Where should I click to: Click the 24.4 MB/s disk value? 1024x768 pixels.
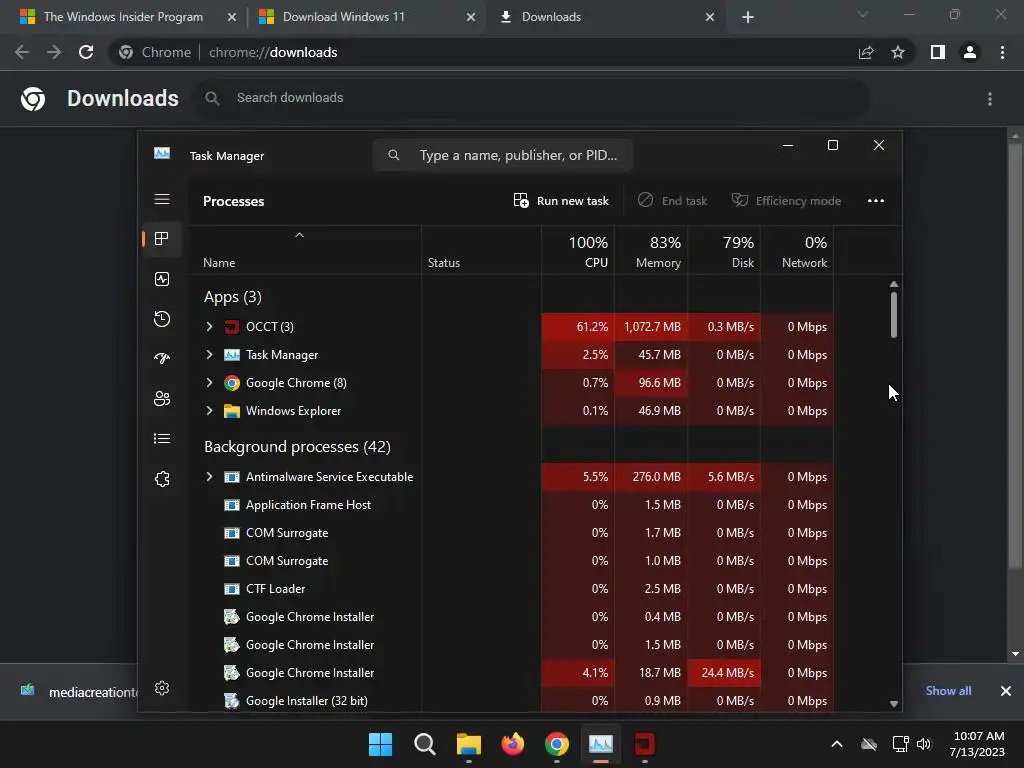pyautogui.click(x=724, y=673)
